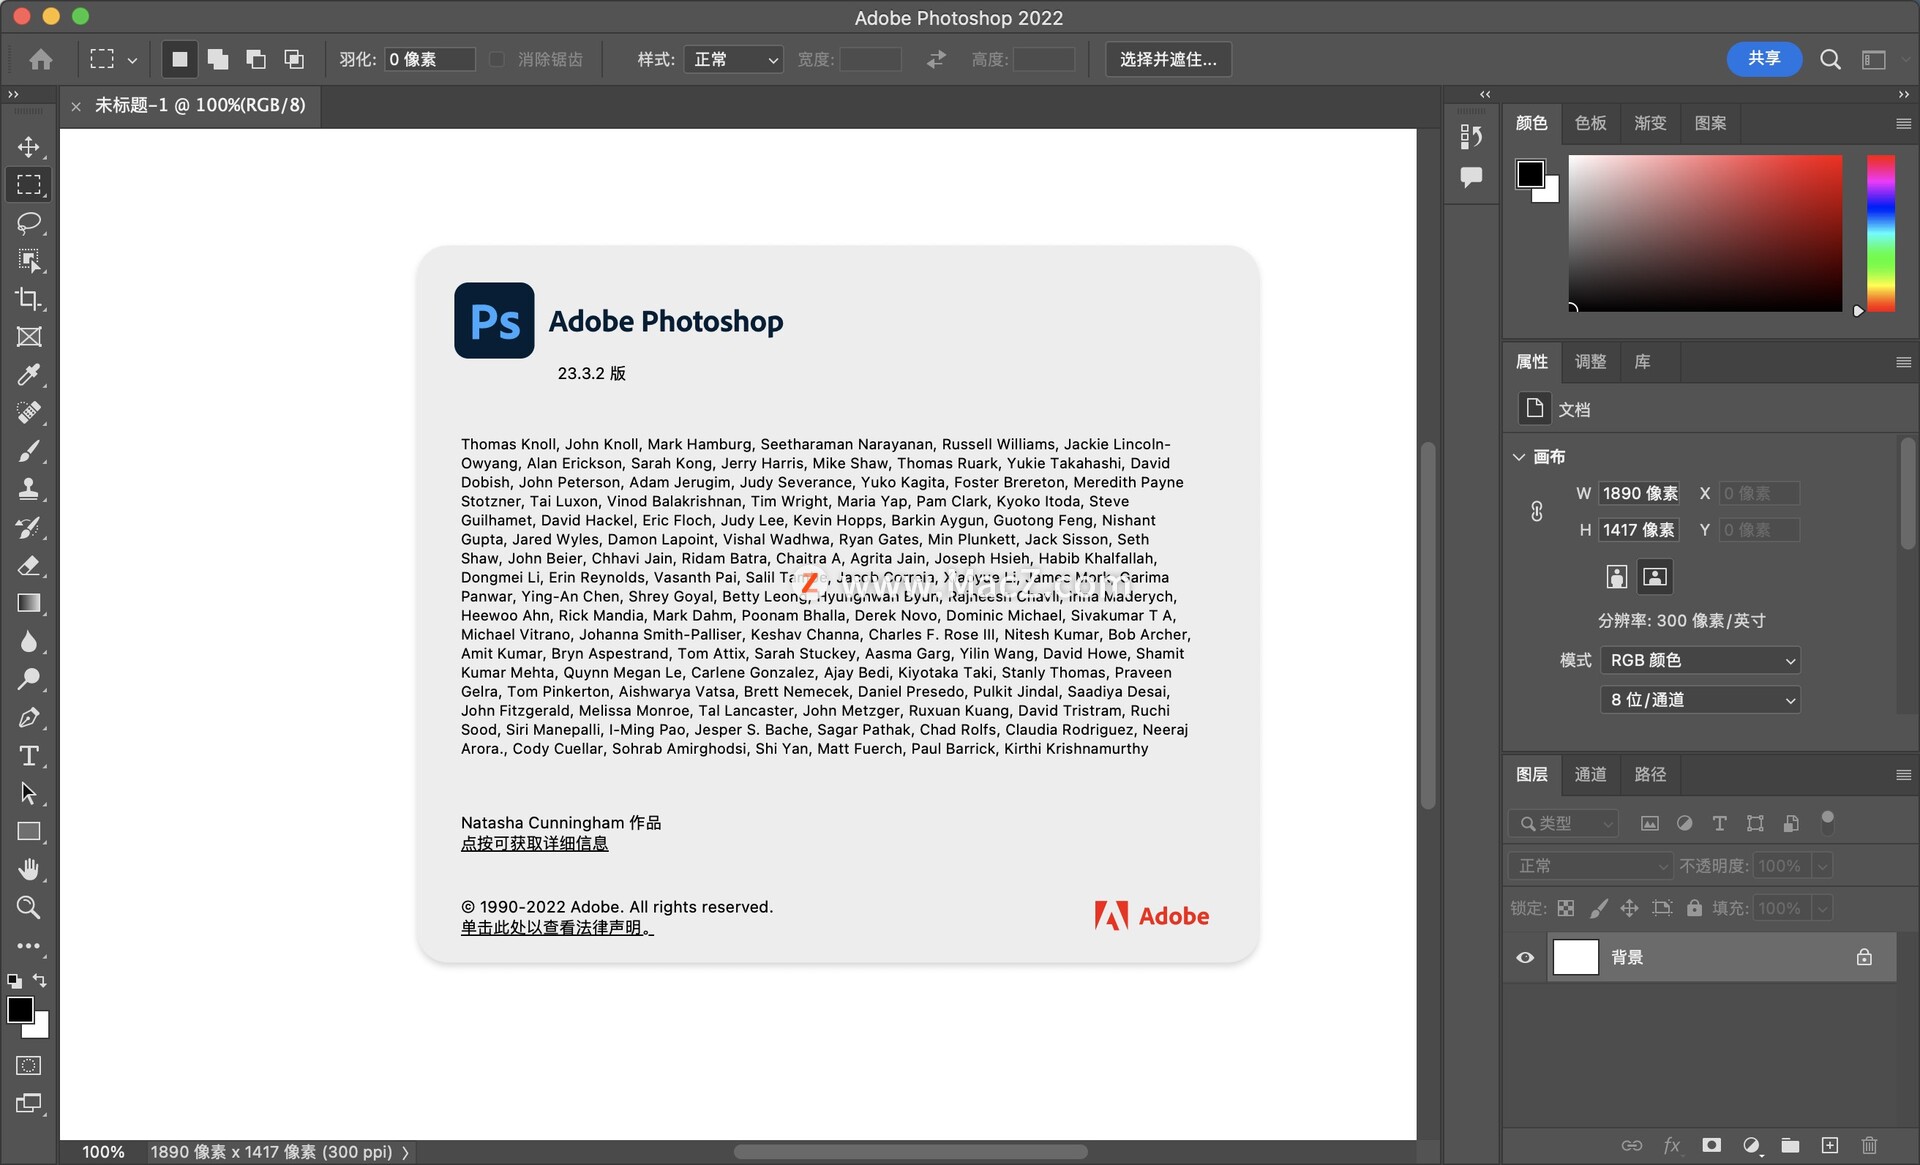Choose Add to Selection mode
This screenshot has height=1165, width=1920.
[x=218, y=59]
